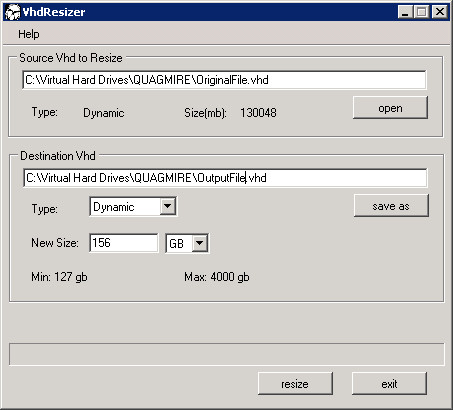
Task: Click the resize button
Action: [x=295, y=384]
